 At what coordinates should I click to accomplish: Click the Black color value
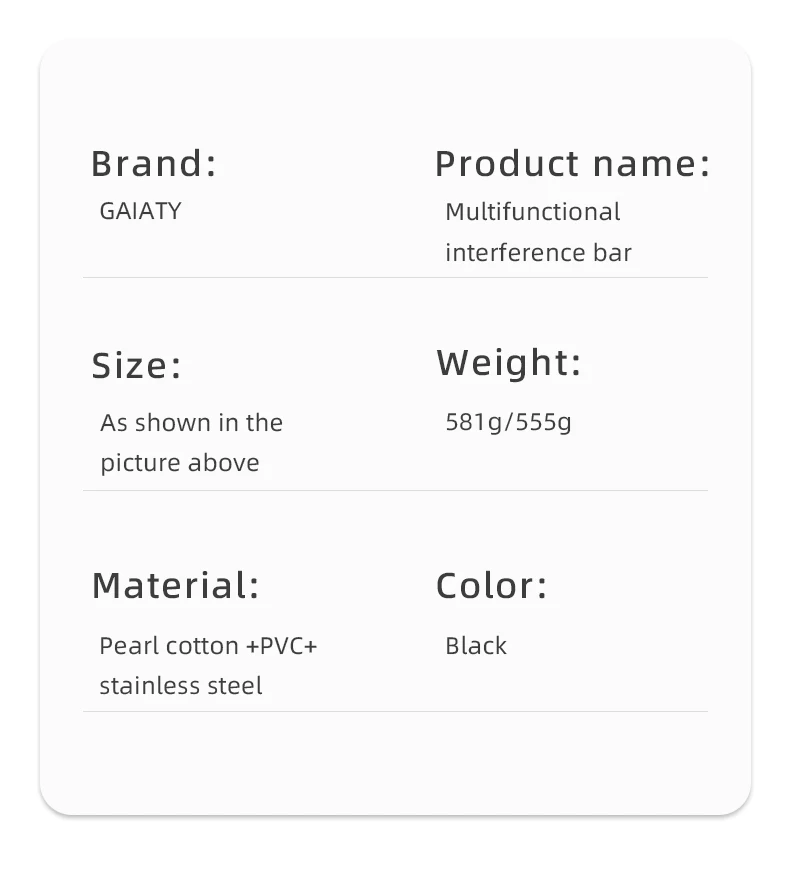point(475,646)
